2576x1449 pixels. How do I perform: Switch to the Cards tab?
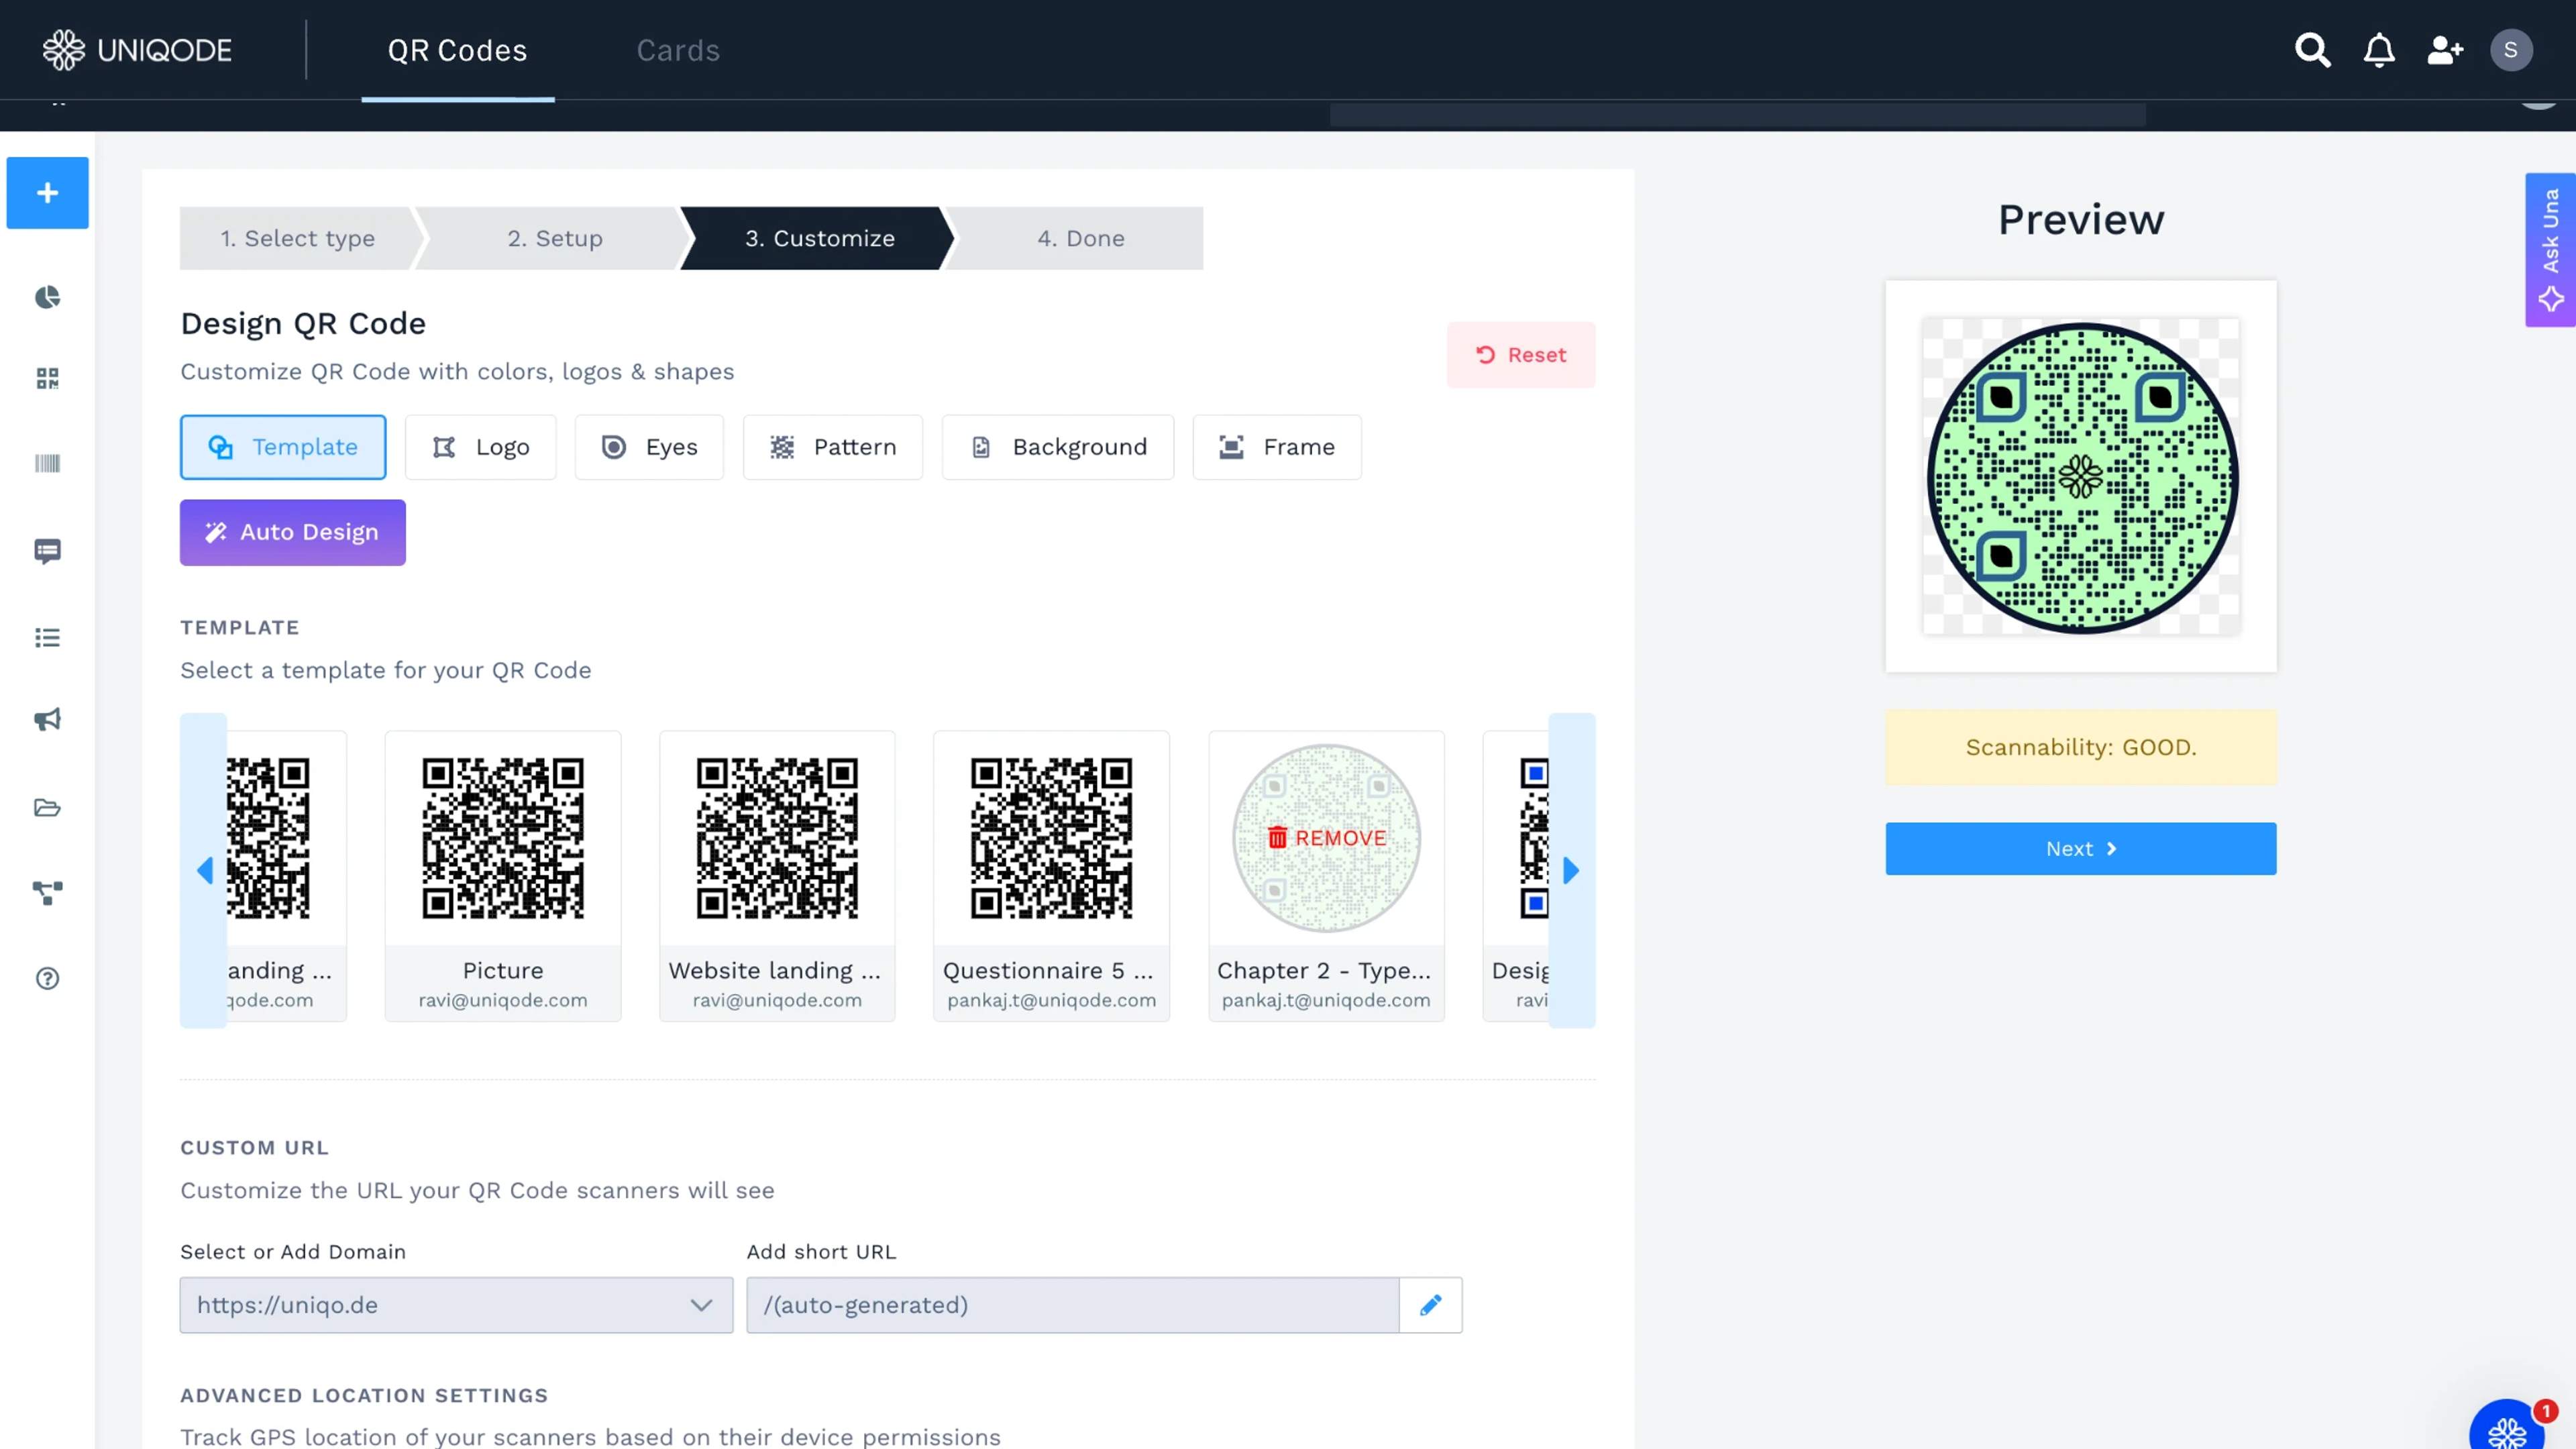pos(678,50)
